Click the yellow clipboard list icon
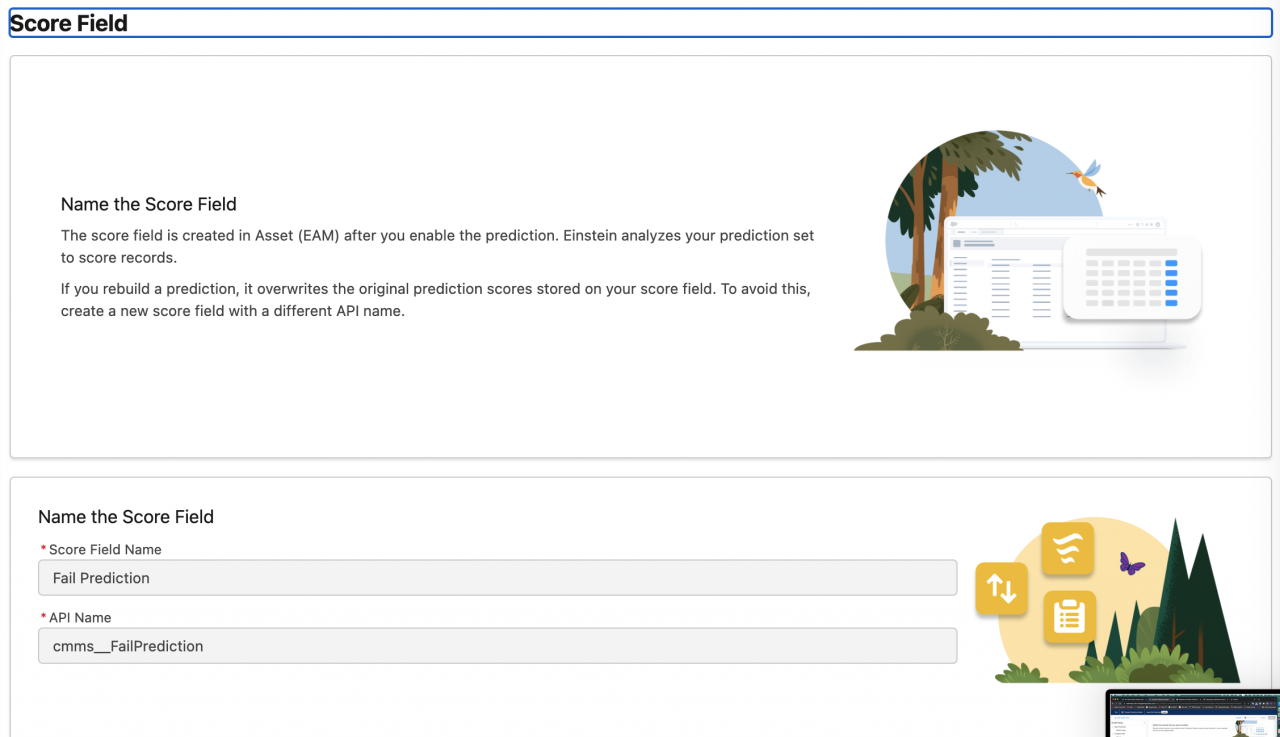Image resolution: width=1280 pixels, height=737 pixels. [1069, 616]
